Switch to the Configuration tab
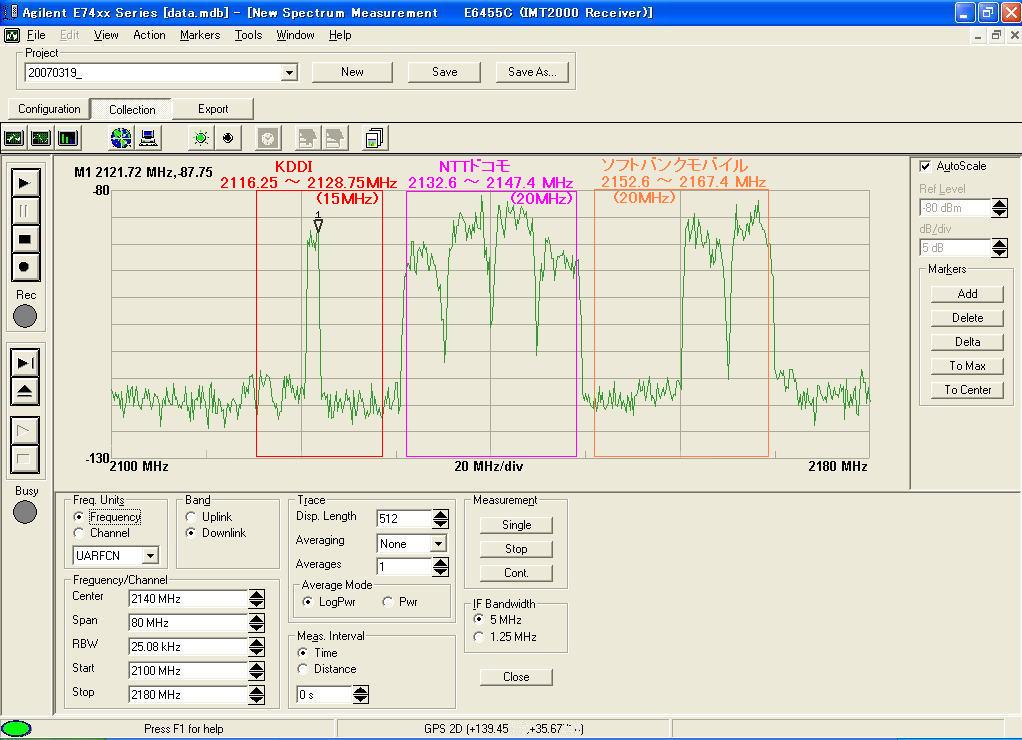This screenshot has height=740, width=1022. coord(49,109)
